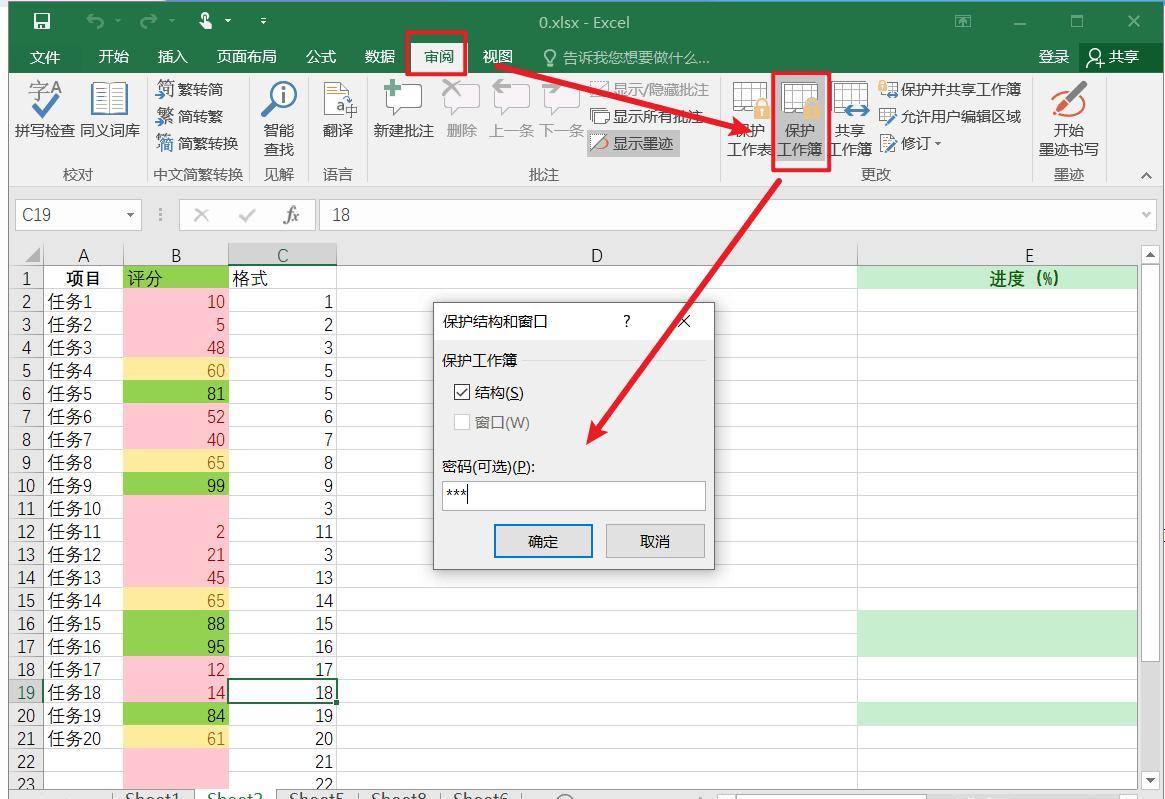This screenshot has width=1165, height=799.
Task: Open Smart Lookup (智能查找)
Action: point(279,119)
